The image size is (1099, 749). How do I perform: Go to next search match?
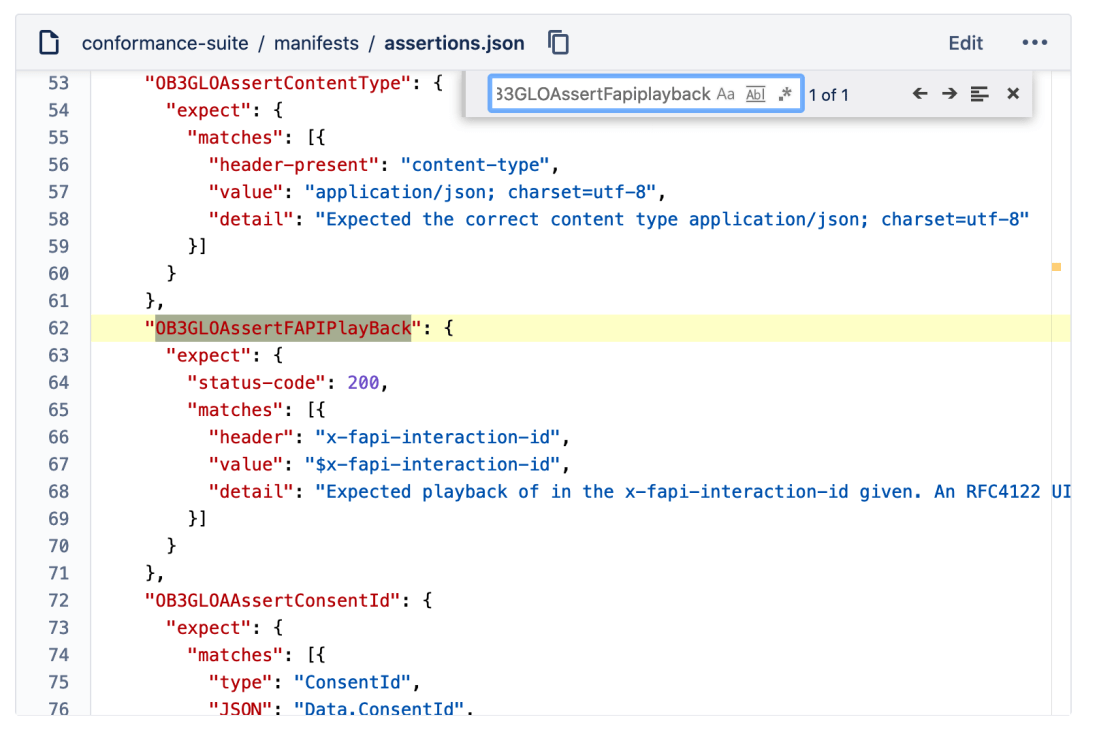(949, 94)
